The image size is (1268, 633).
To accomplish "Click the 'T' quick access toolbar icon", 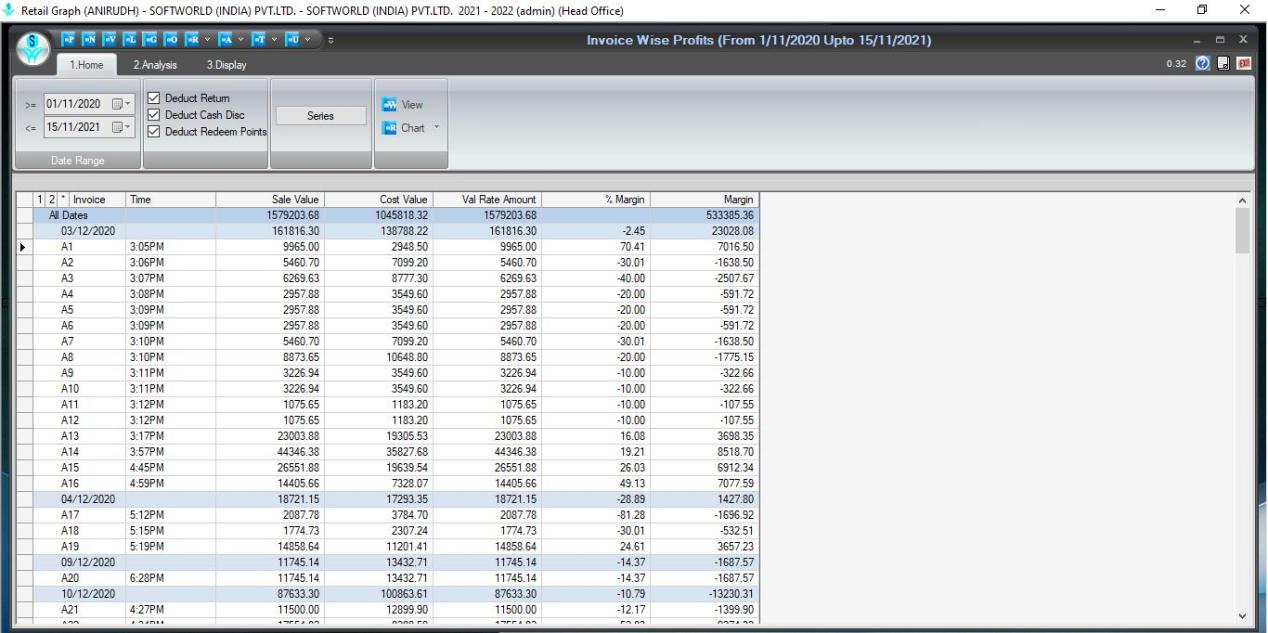I will click(x=259, y=39).
